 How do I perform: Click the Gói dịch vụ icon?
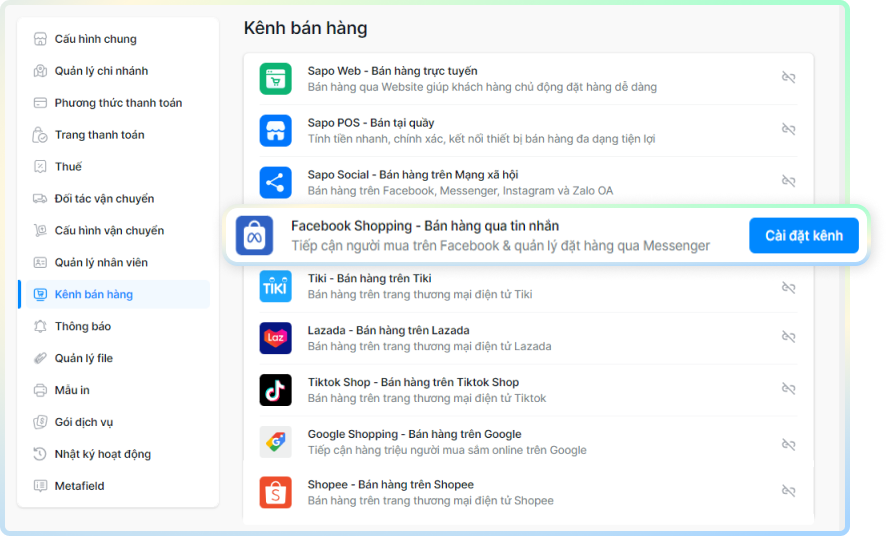(40, 422)
